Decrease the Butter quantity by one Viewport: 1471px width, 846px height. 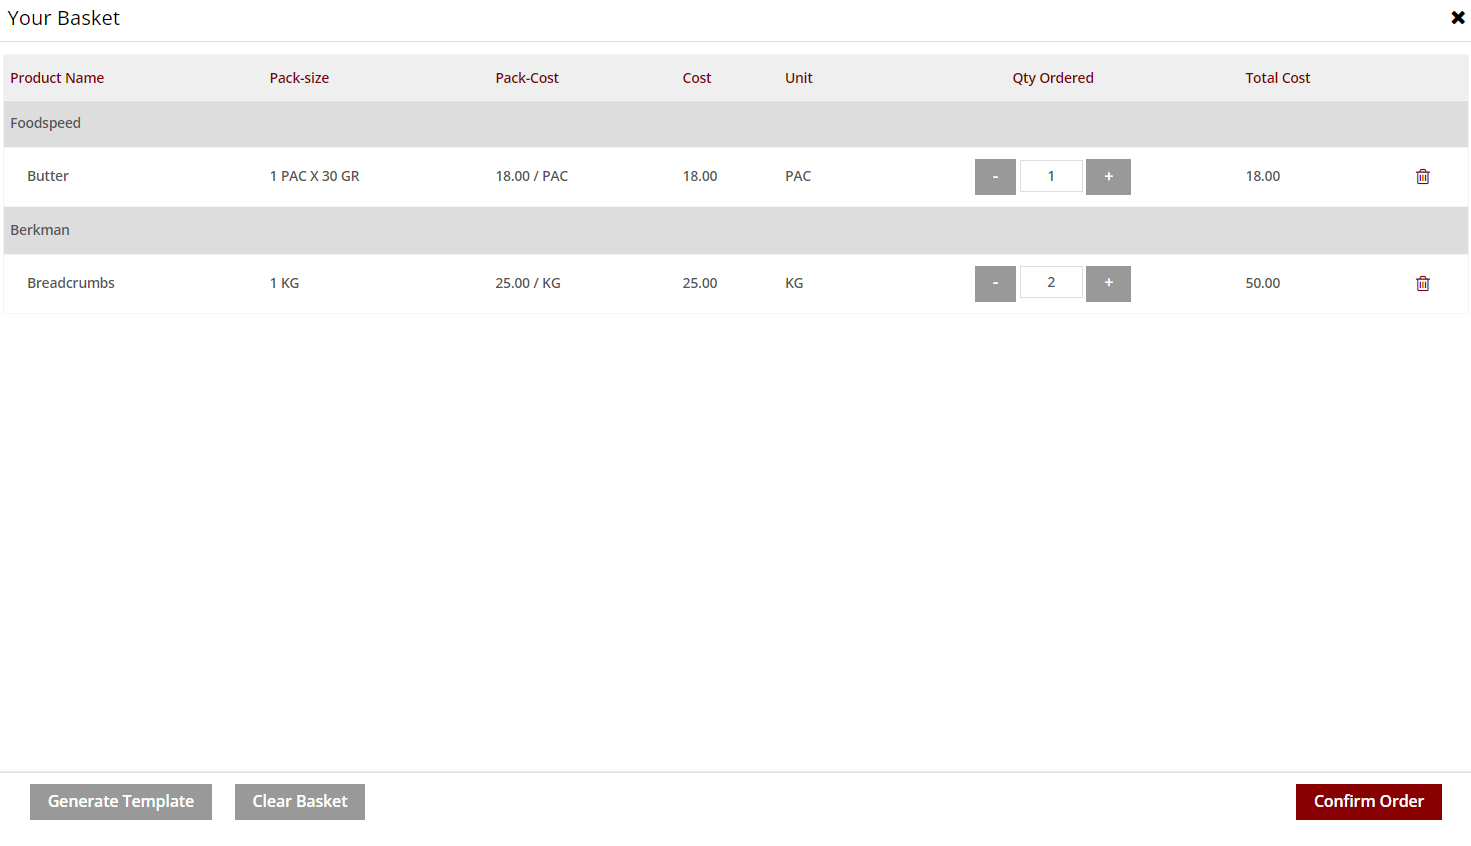click(995, 177)
